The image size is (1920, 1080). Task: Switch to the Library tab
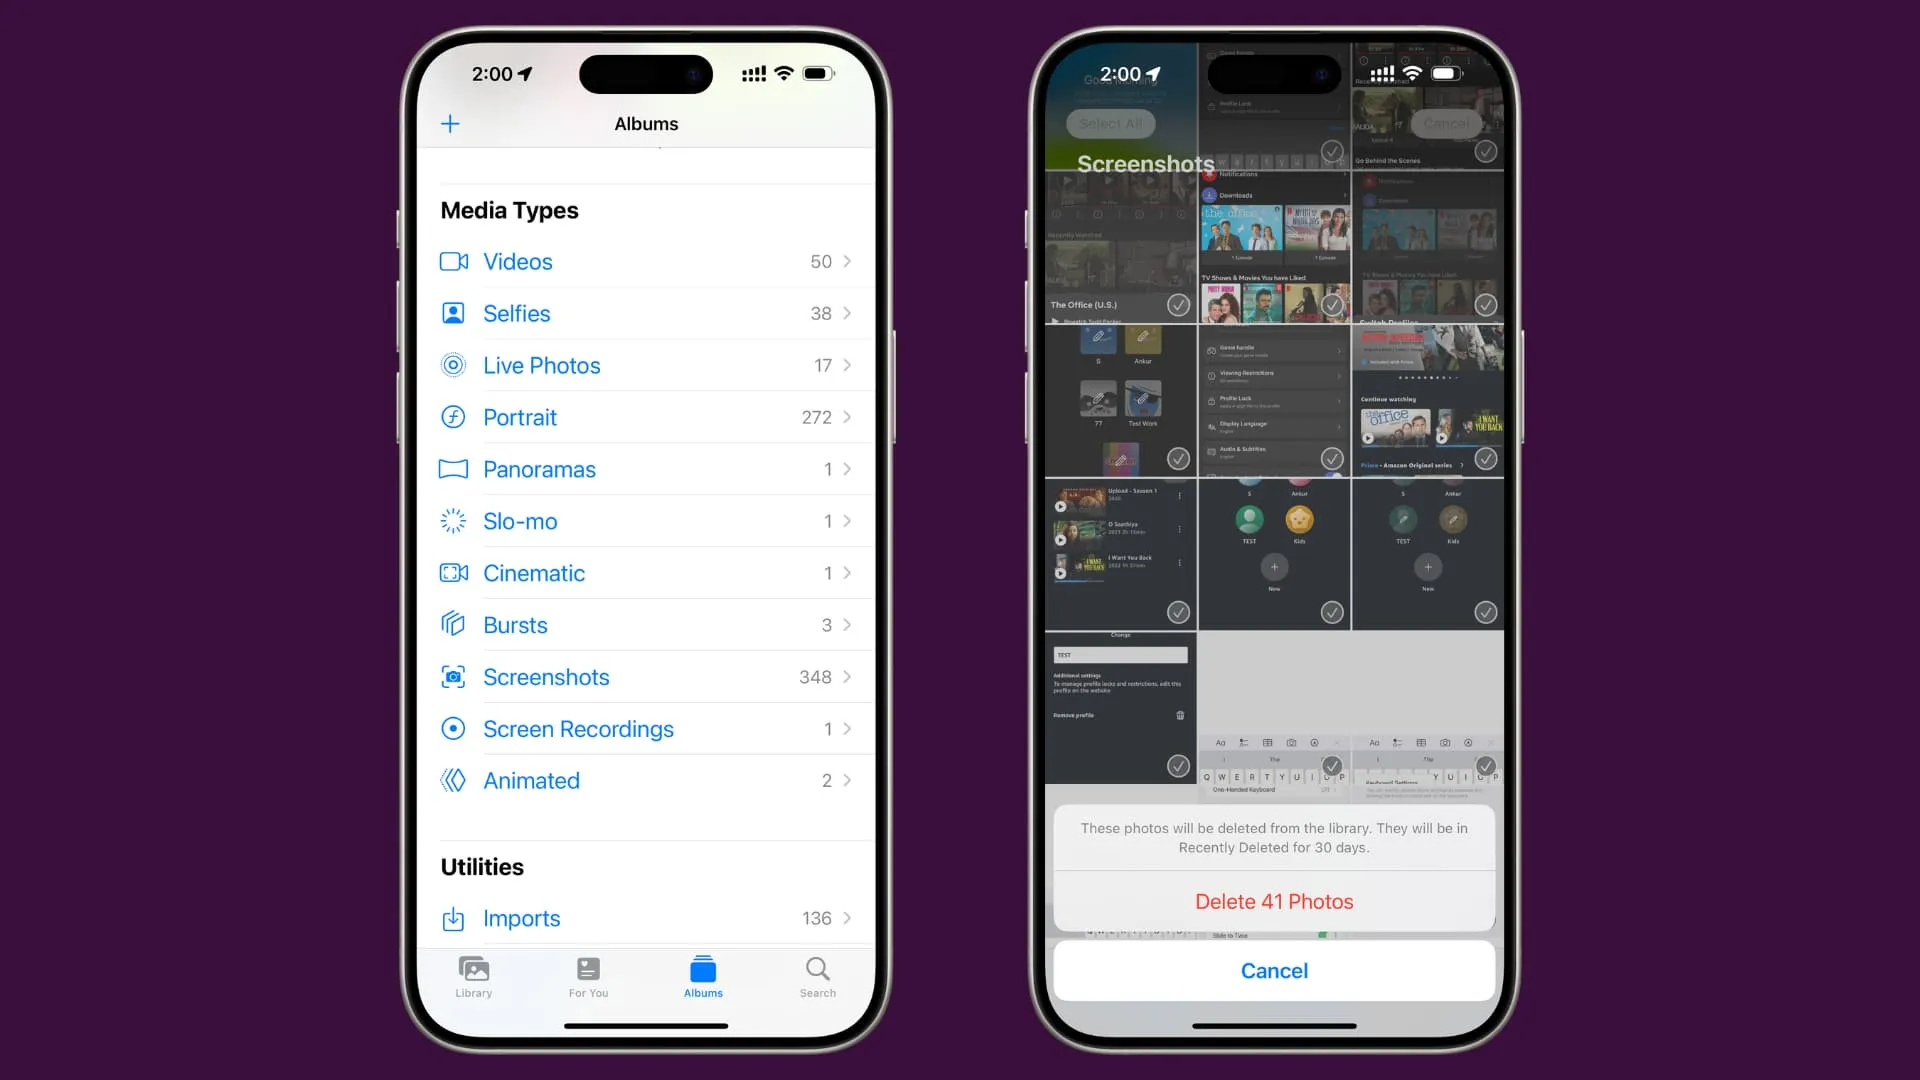(473, 976)
